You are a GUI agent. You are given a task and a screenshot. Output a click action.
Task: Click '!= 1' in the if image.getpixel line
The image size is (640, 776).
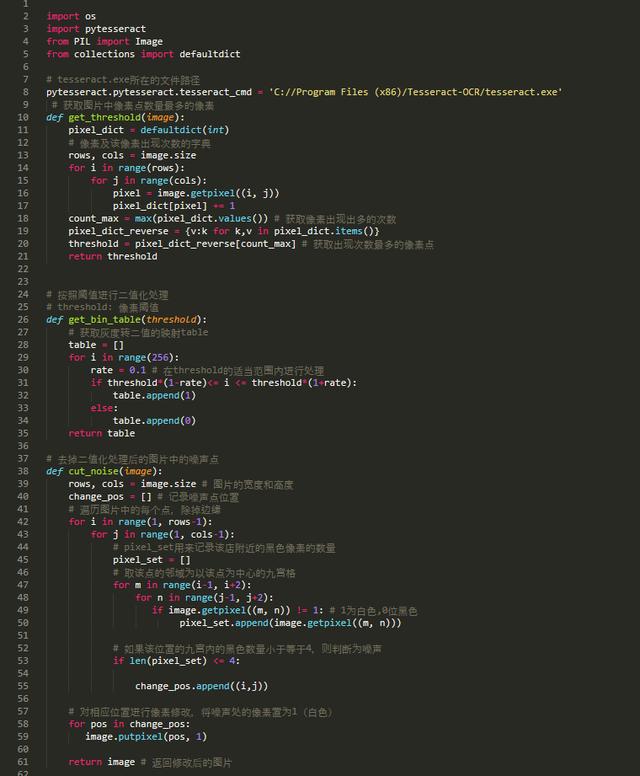tap(307, 610)
